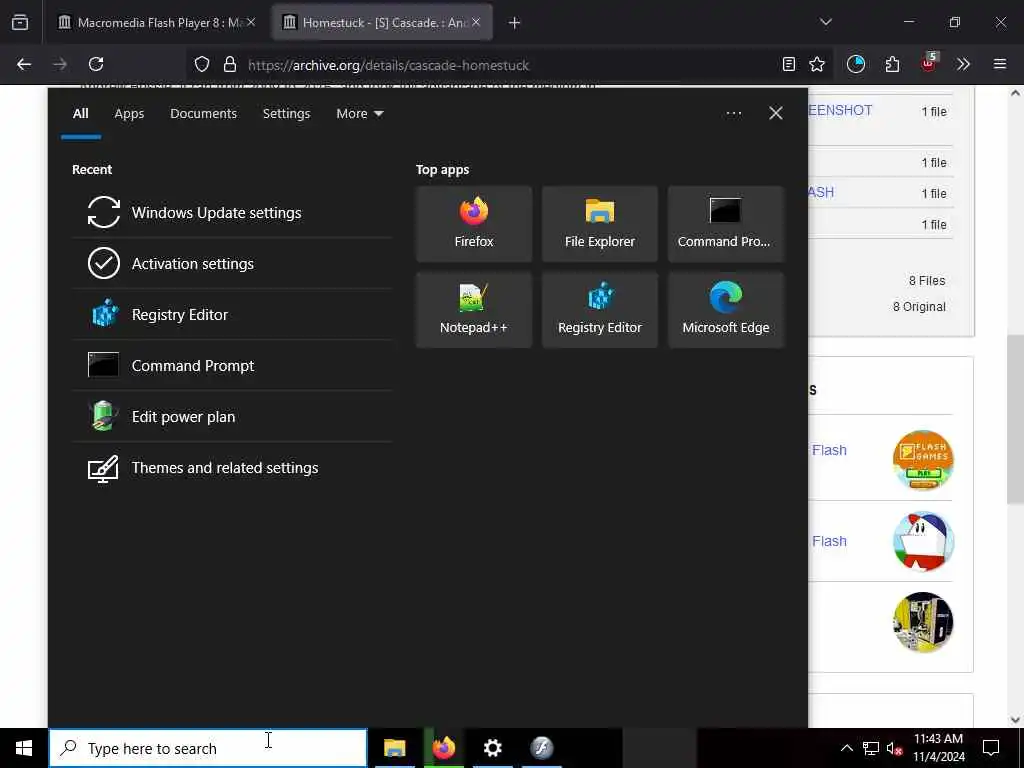Open a new Firefox tab
Screen dimensions: 1024x768
coord(514,23)
